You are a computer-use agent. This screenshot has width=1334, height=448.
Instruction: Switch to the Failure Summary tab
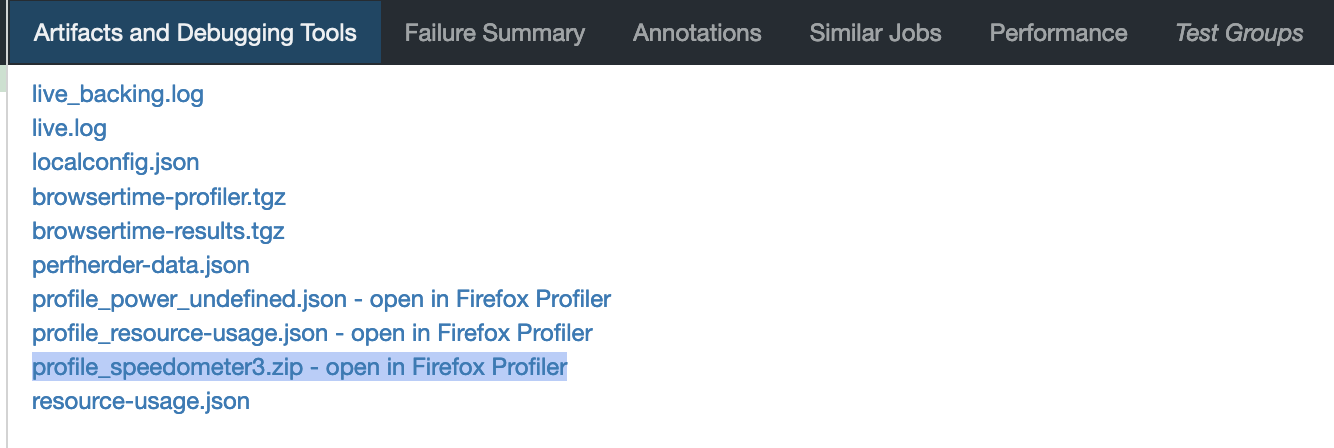[x=494, y=33]
